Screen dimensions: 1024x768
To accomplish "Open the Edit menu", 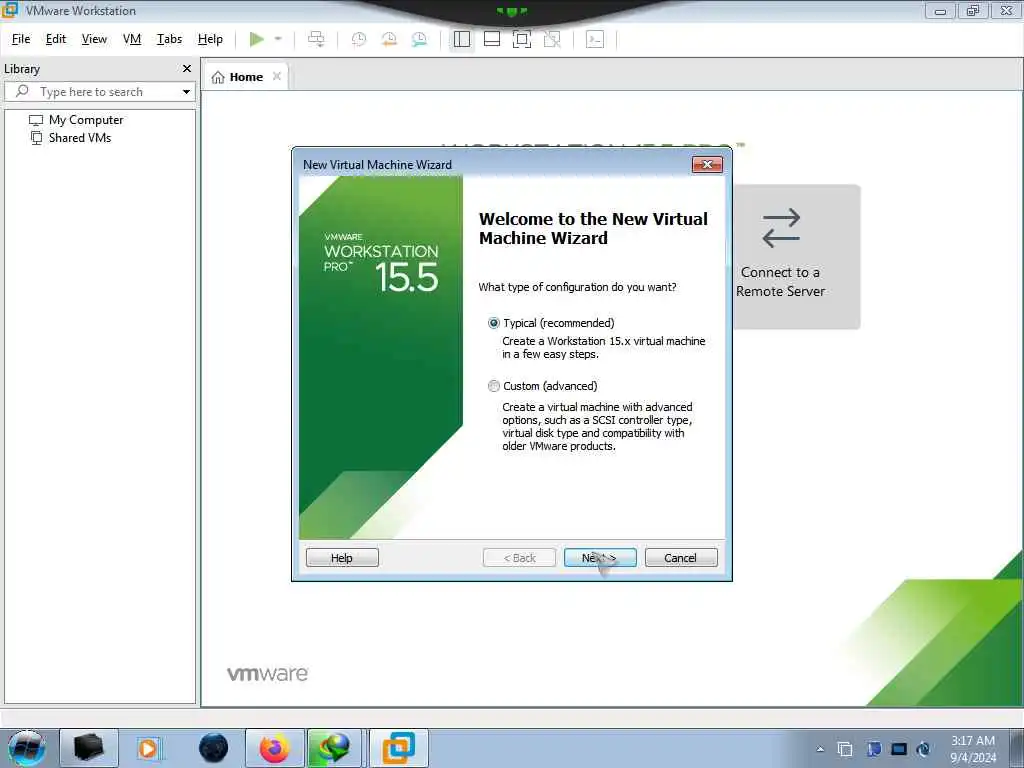I will click(x=56, y=39).
